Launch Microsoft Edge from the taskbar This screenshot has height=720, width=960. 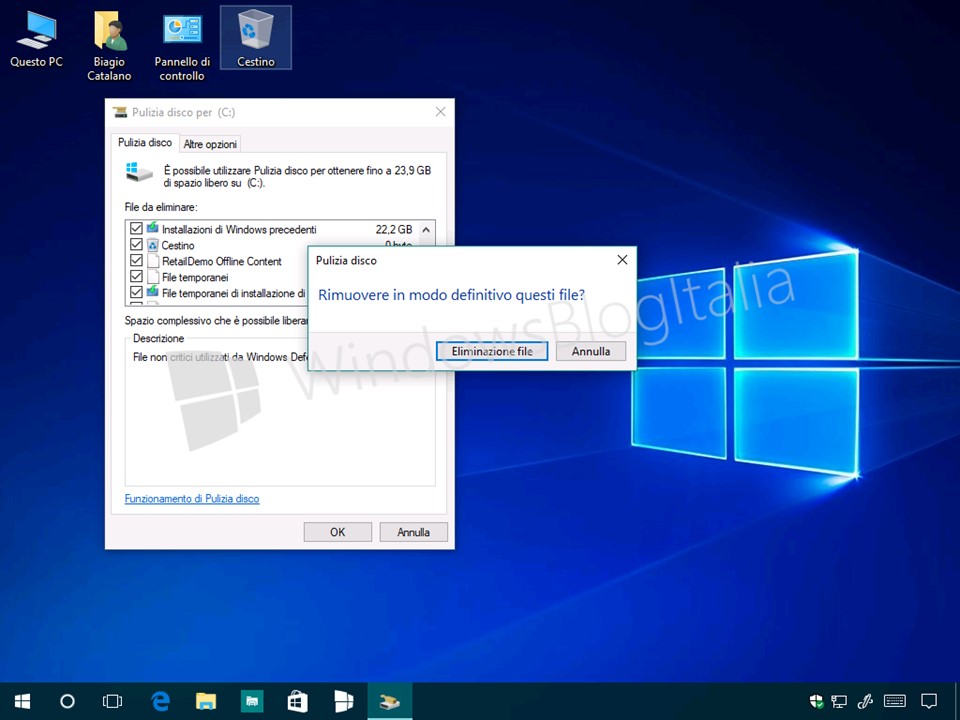(160, 701)
